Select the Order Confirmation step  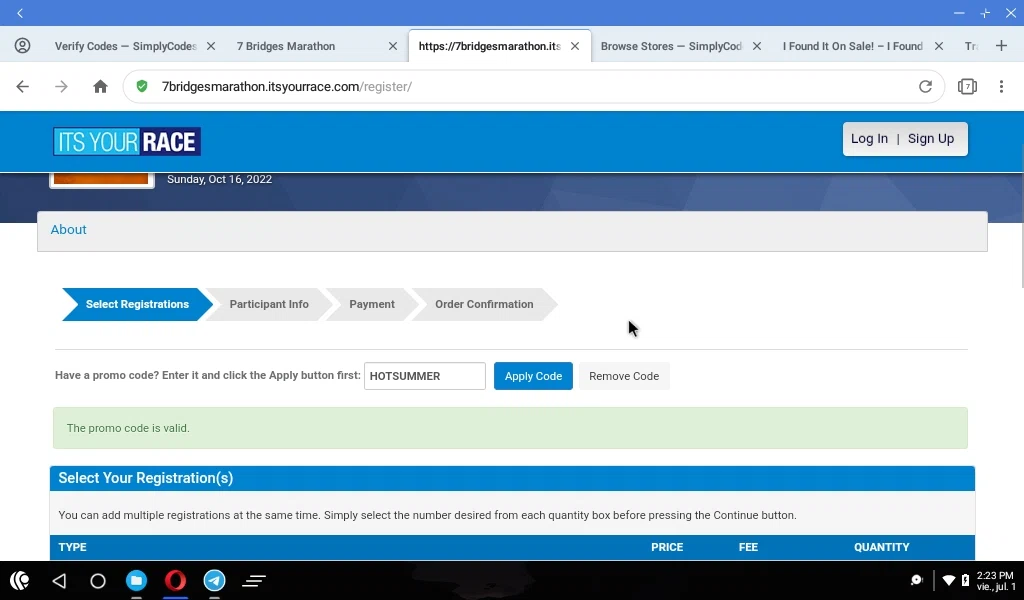[x=484, y=304]
